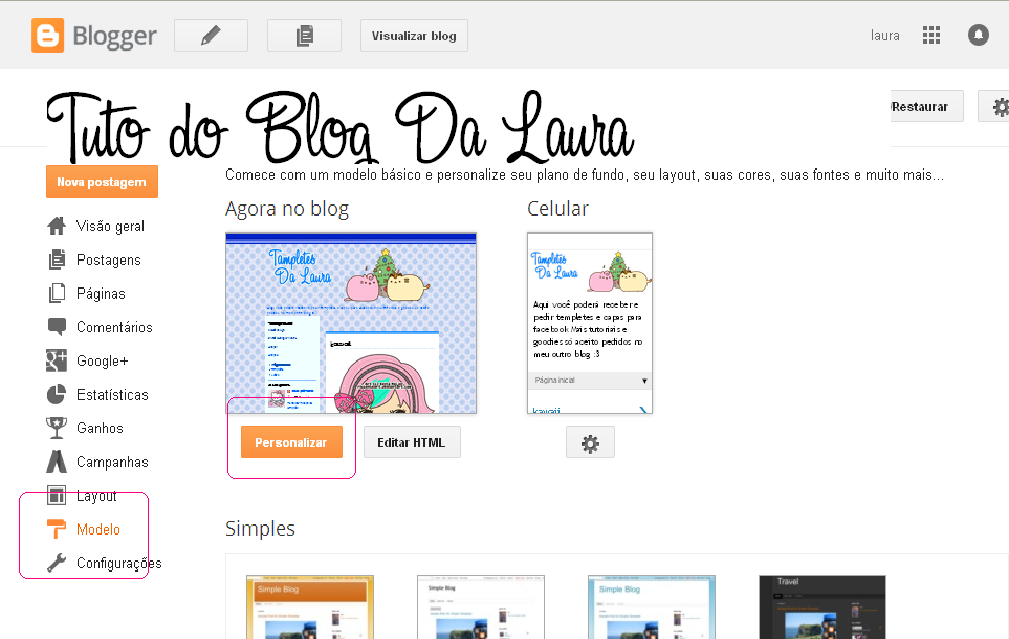Click the Agora no blog heading
The image size is (1009, 639).
click(287, 209)
